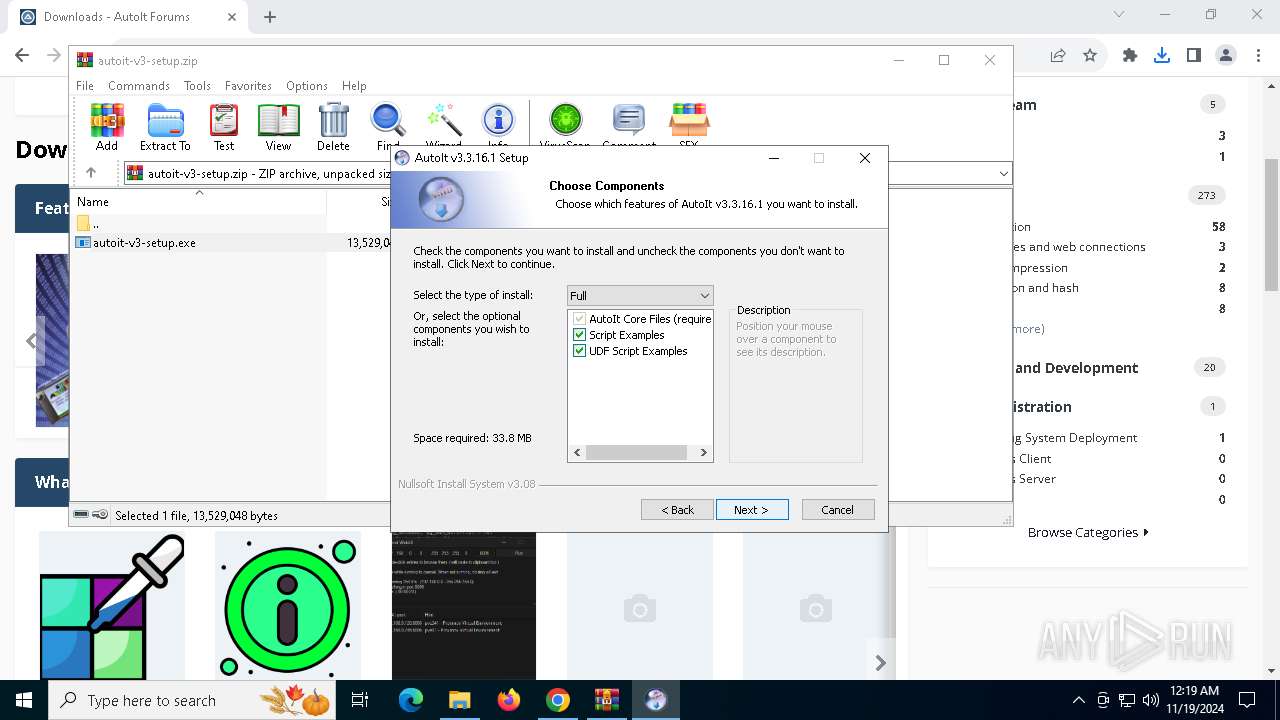Open the notification center on taskbar
1280x720 pixels.
coord(1247,700)
